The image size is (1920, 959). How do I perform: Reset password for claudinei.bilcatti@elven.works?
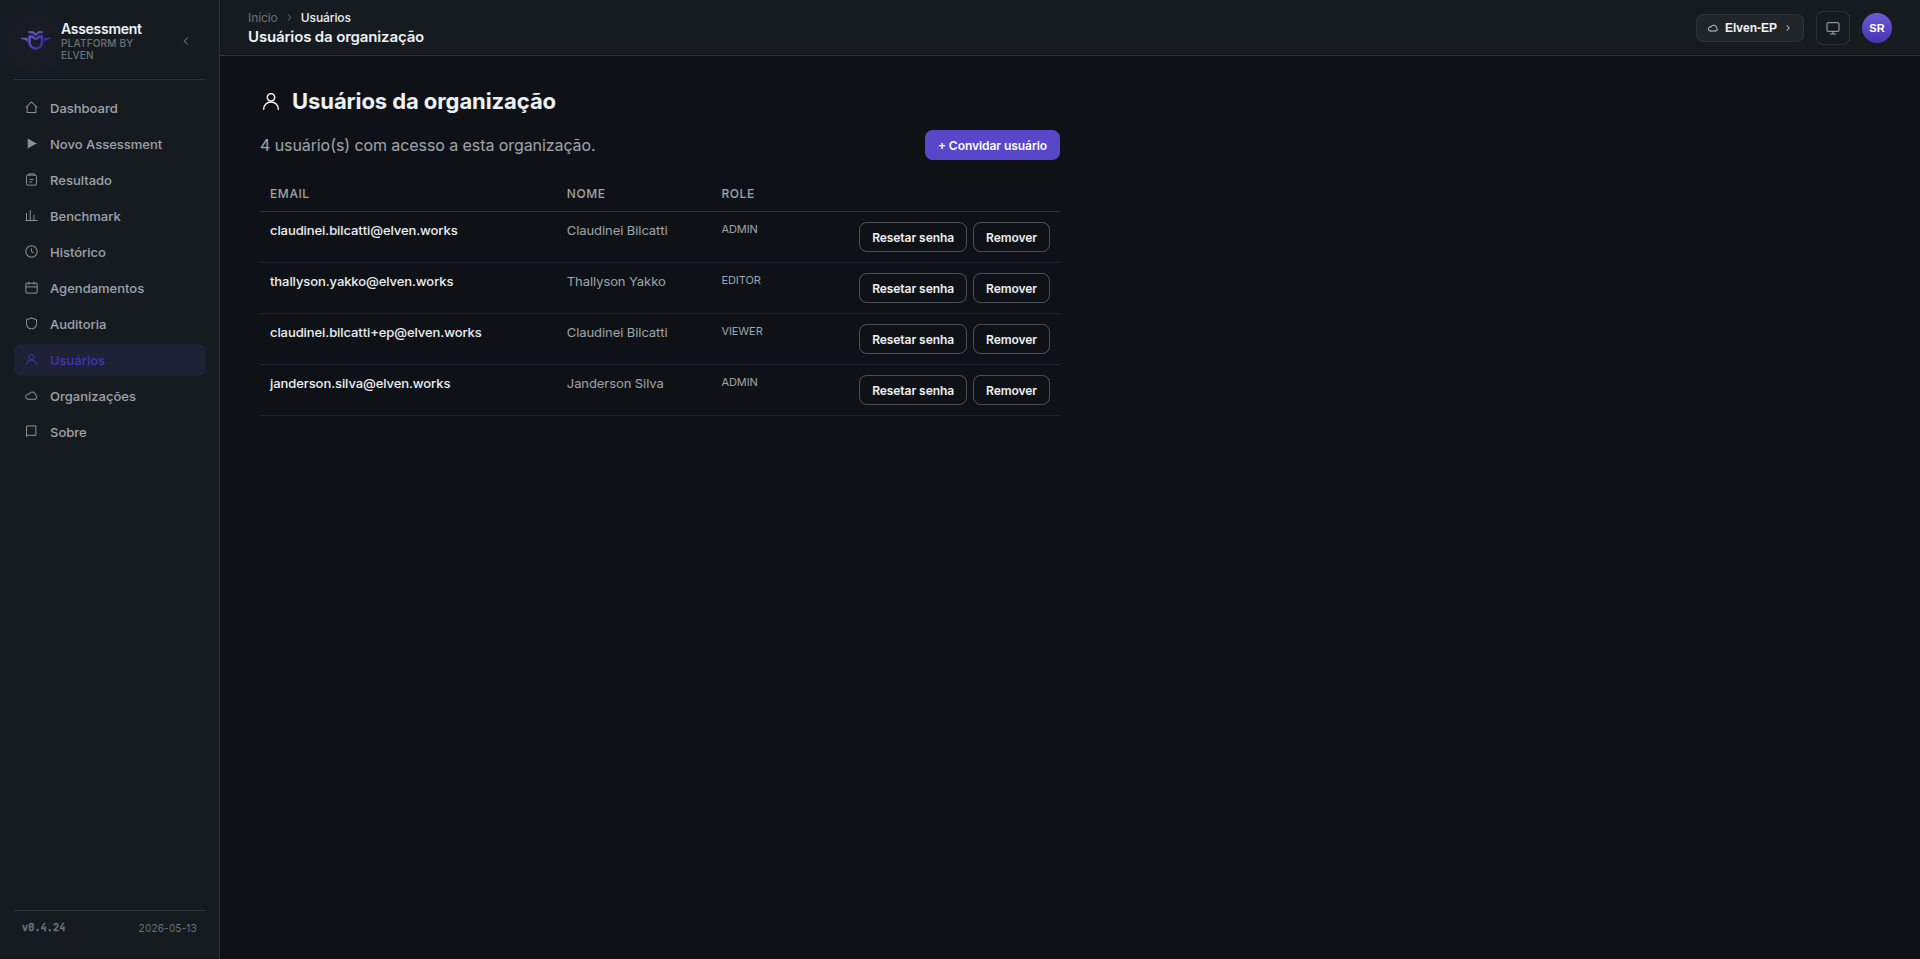tap(913, 237)
